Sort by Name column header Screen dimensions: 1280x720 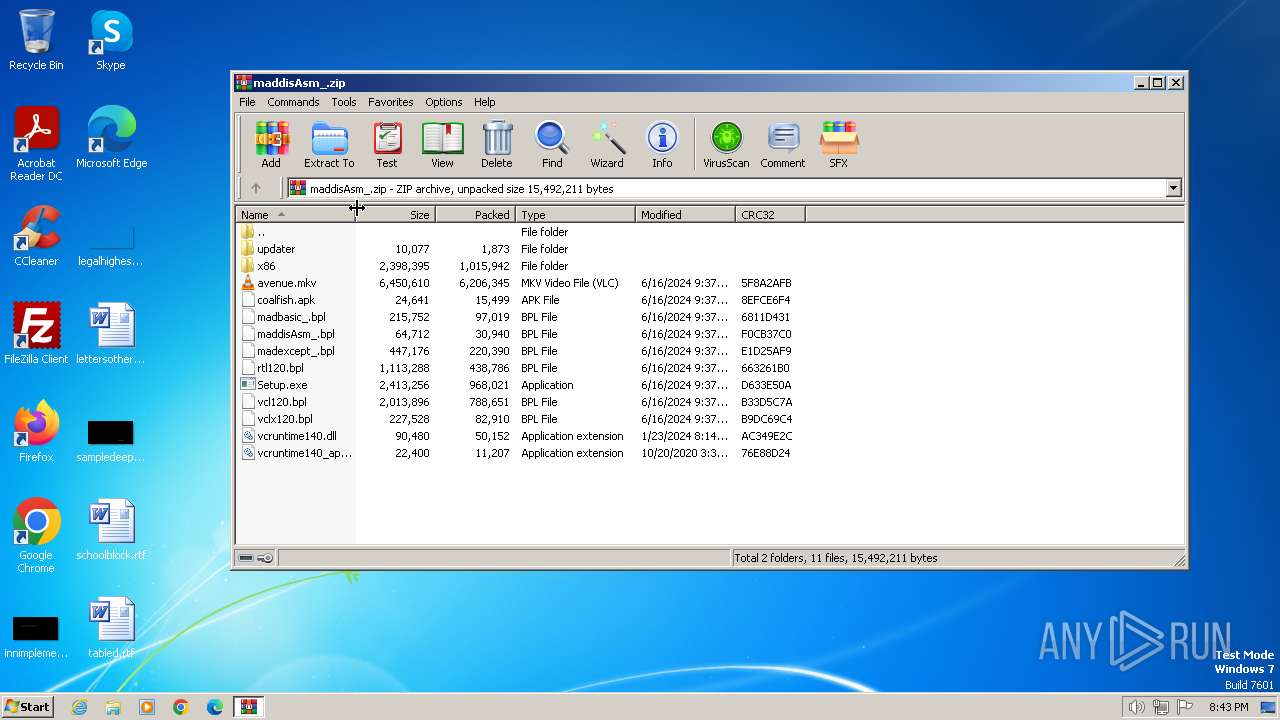295,215
